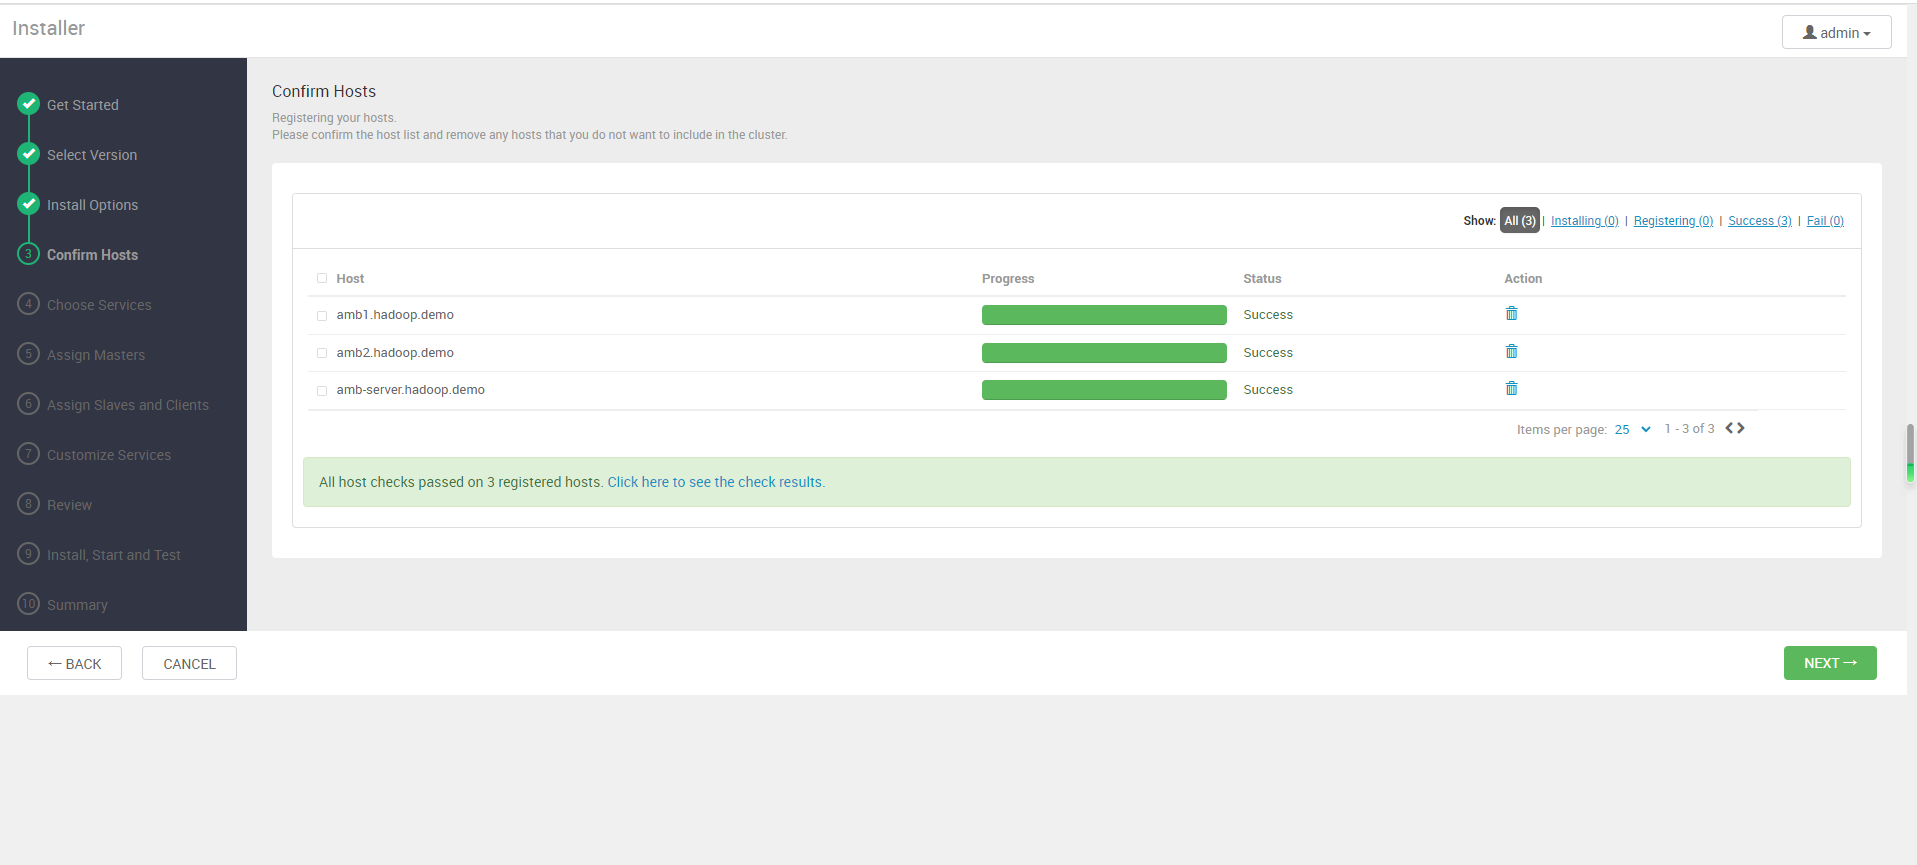Open Select Version step in sidebar
The height and width of the screenshot is (865, 1917).
pyautogui.click(x=92, y=155)
